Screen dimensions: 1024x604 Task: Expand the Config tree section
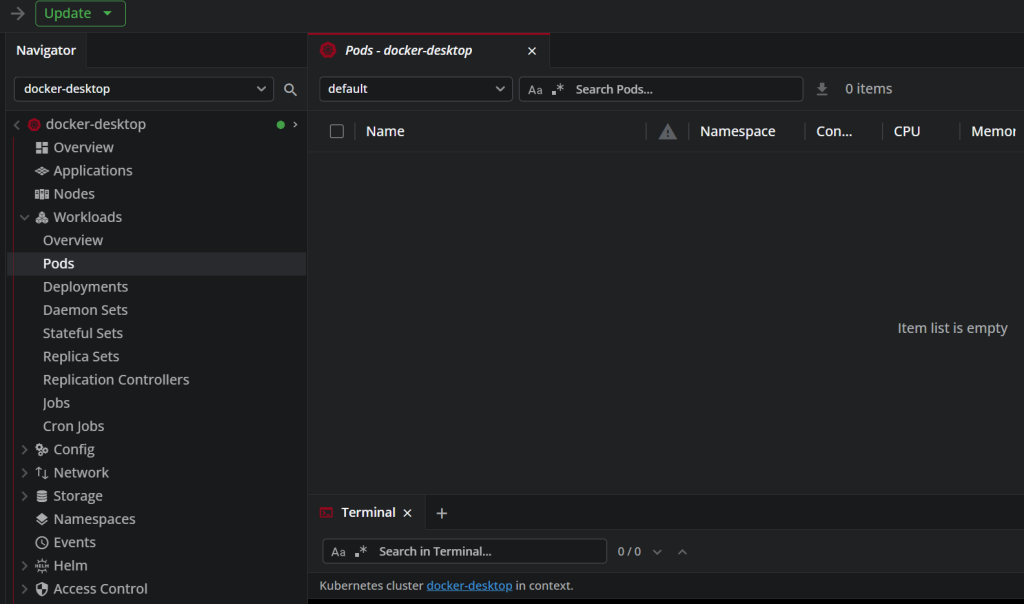tap(25, 450)
